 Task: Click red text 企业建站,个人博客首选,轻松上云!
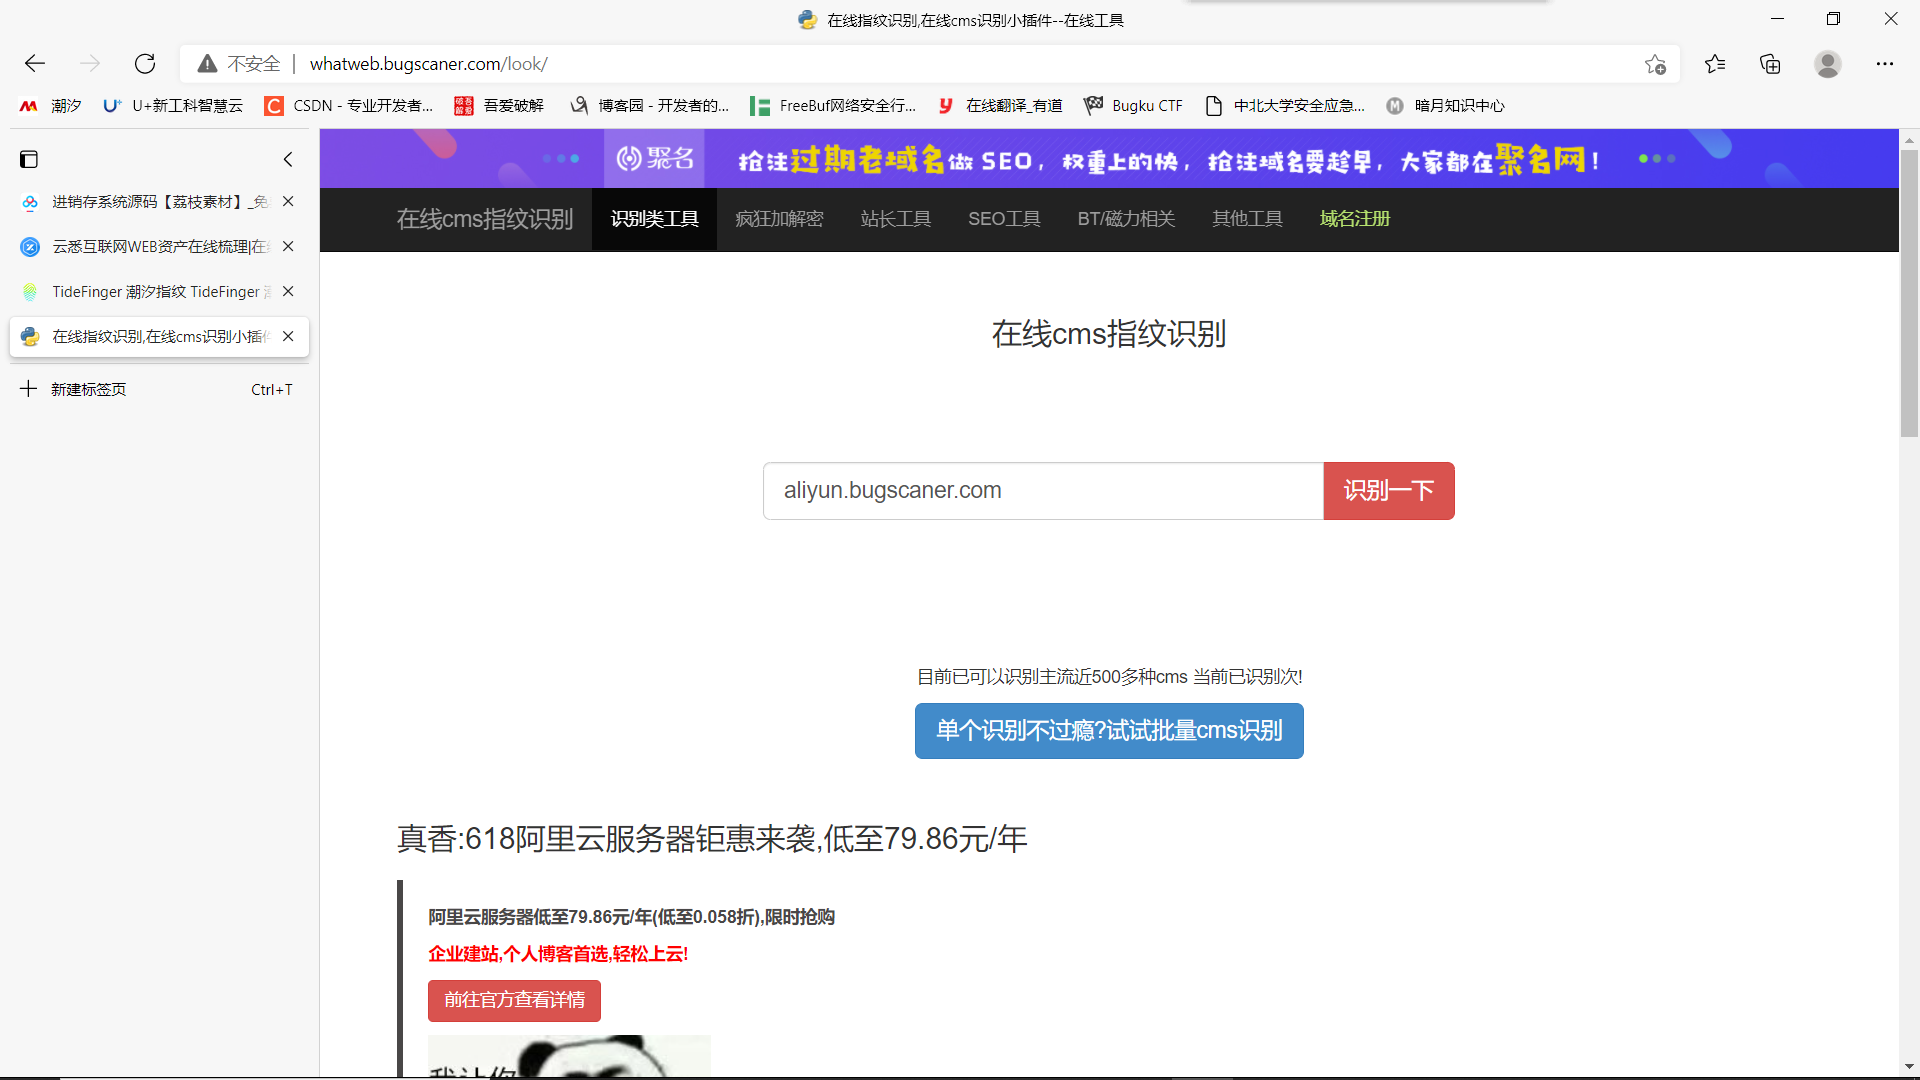click(x=558, y=954)
